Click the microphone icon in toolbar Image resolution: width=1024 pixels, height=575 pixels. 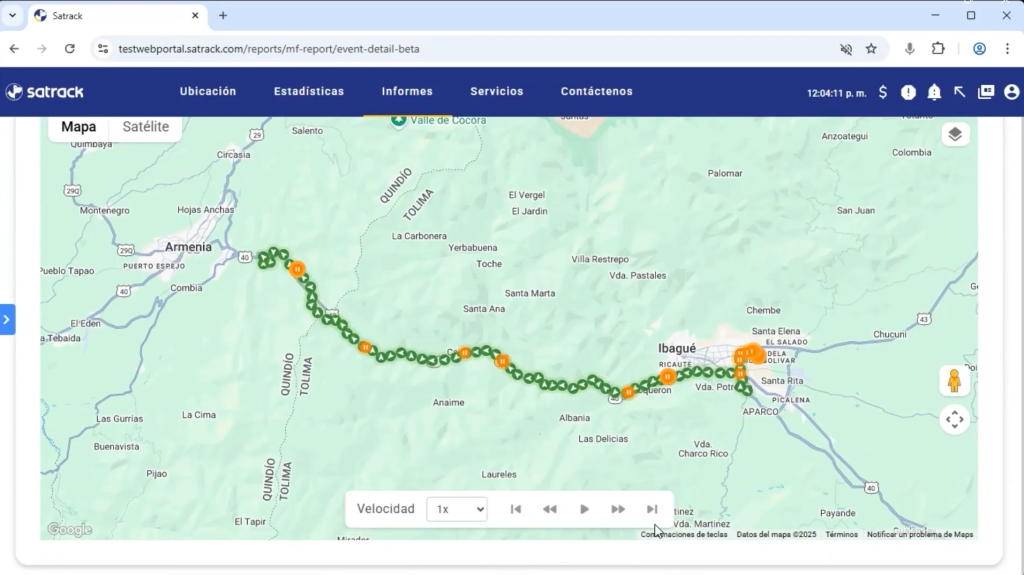point(910,49)
